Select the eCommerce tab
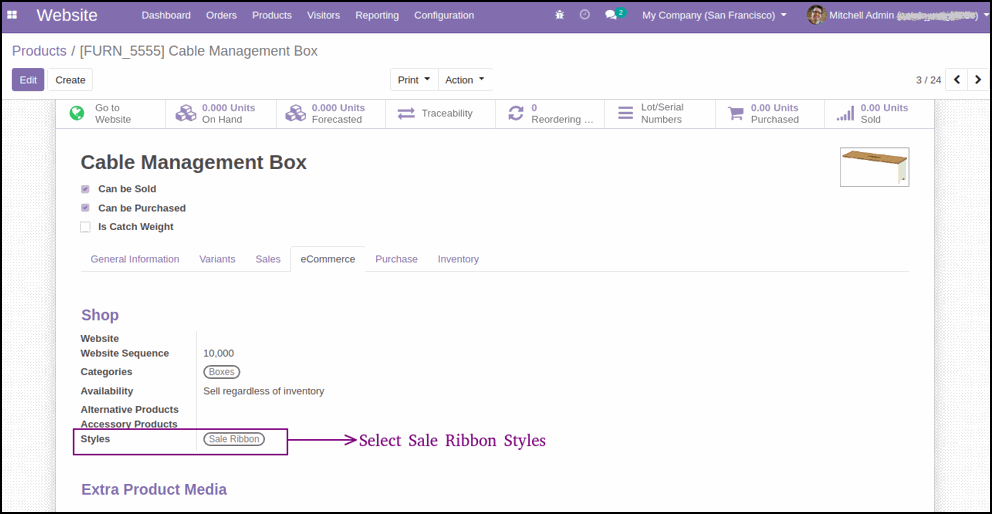Screen dimensions: 992x514 (328, 259)
